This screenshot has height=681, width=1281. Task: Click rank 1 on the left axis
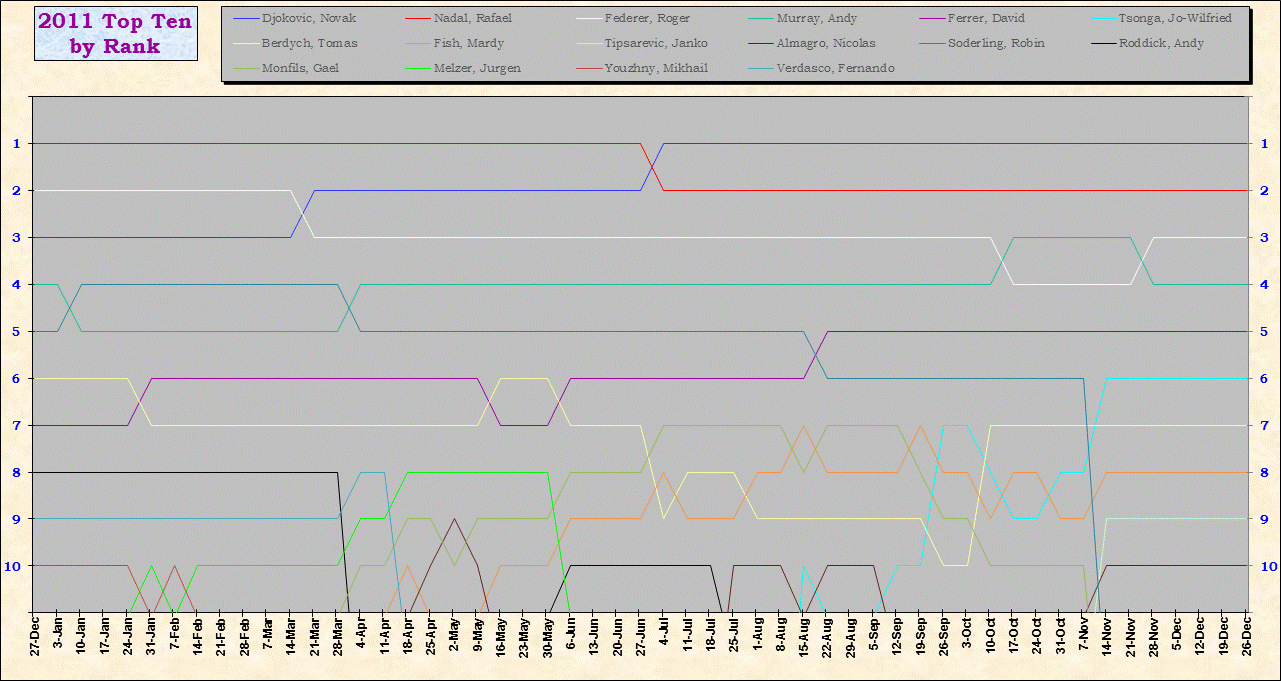(x=16, y=143)
